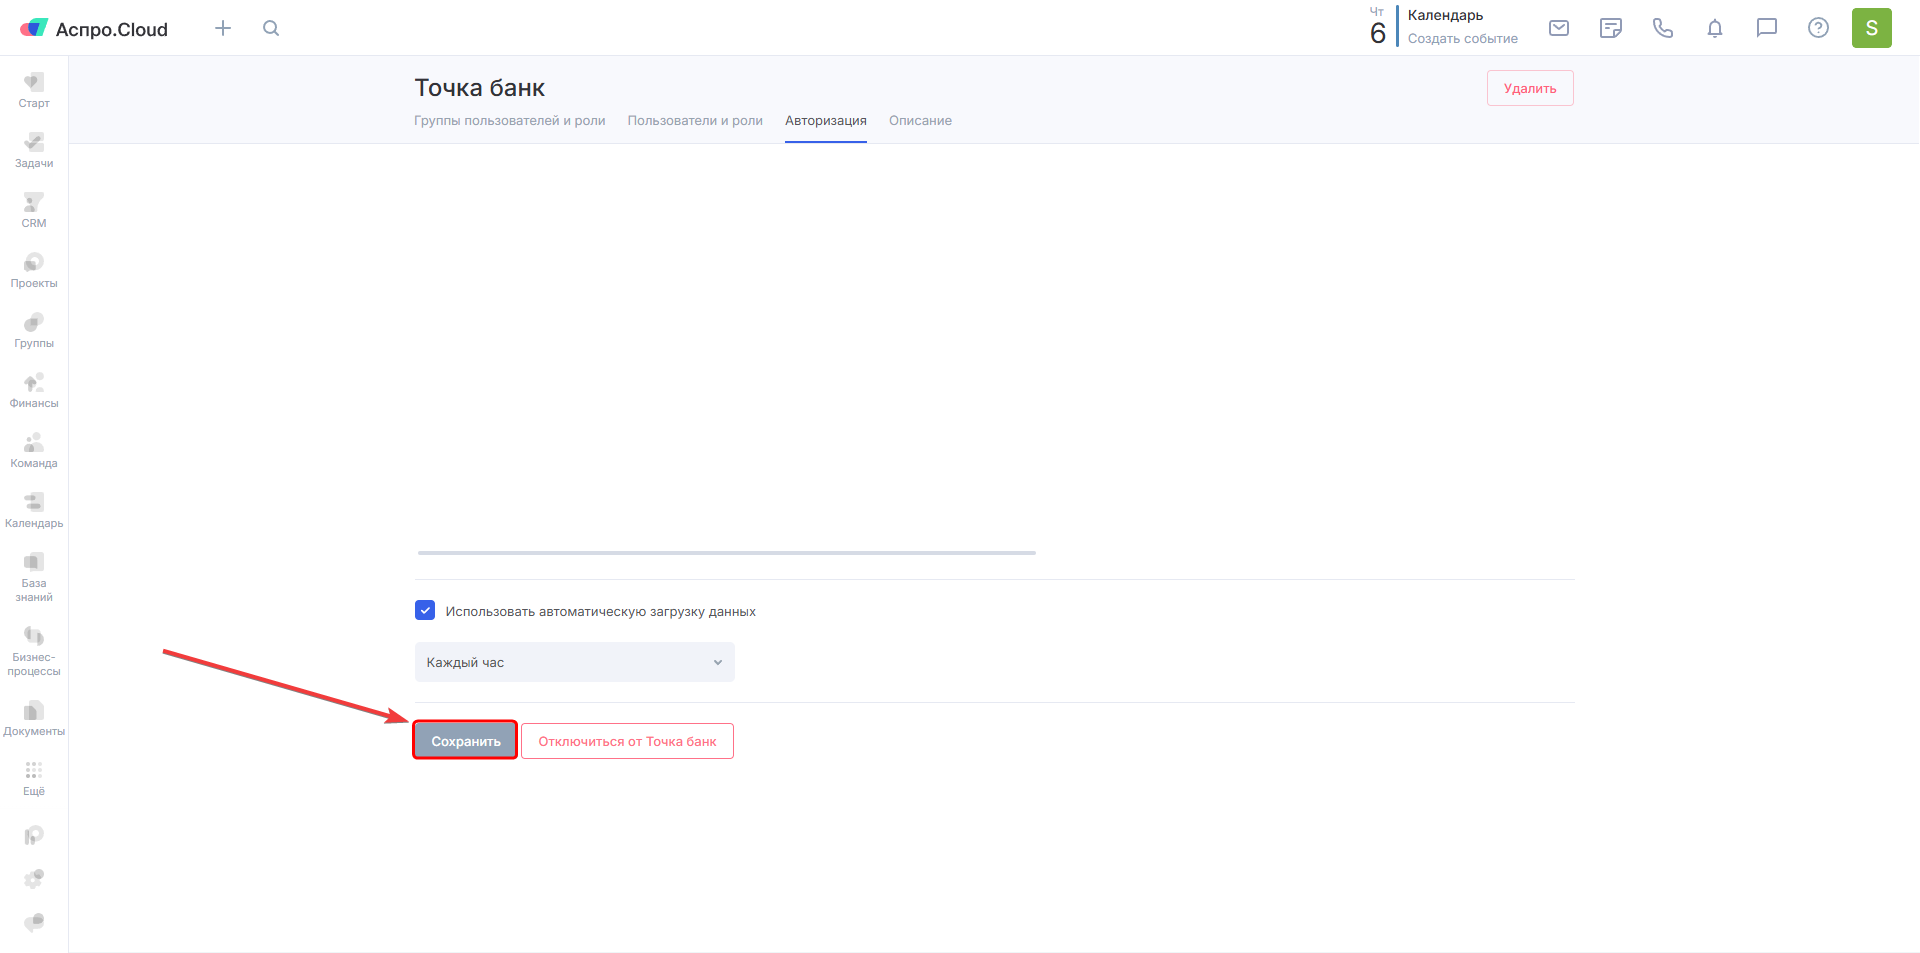Click the Сохранить button
The image size is (1920, 953).
[x=465, y=741]
